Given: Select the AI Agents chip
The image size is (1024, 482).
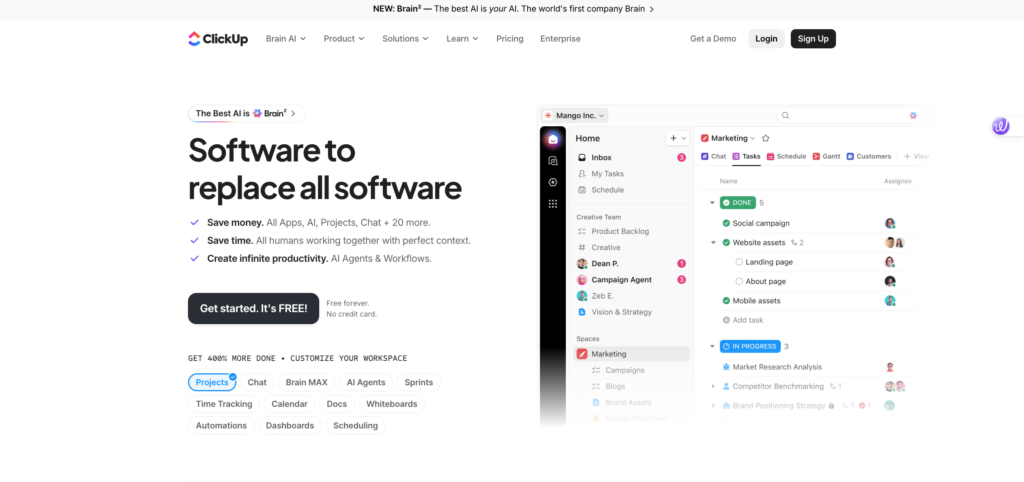Looking at the screenshot, I should click(x=366, y=382).
